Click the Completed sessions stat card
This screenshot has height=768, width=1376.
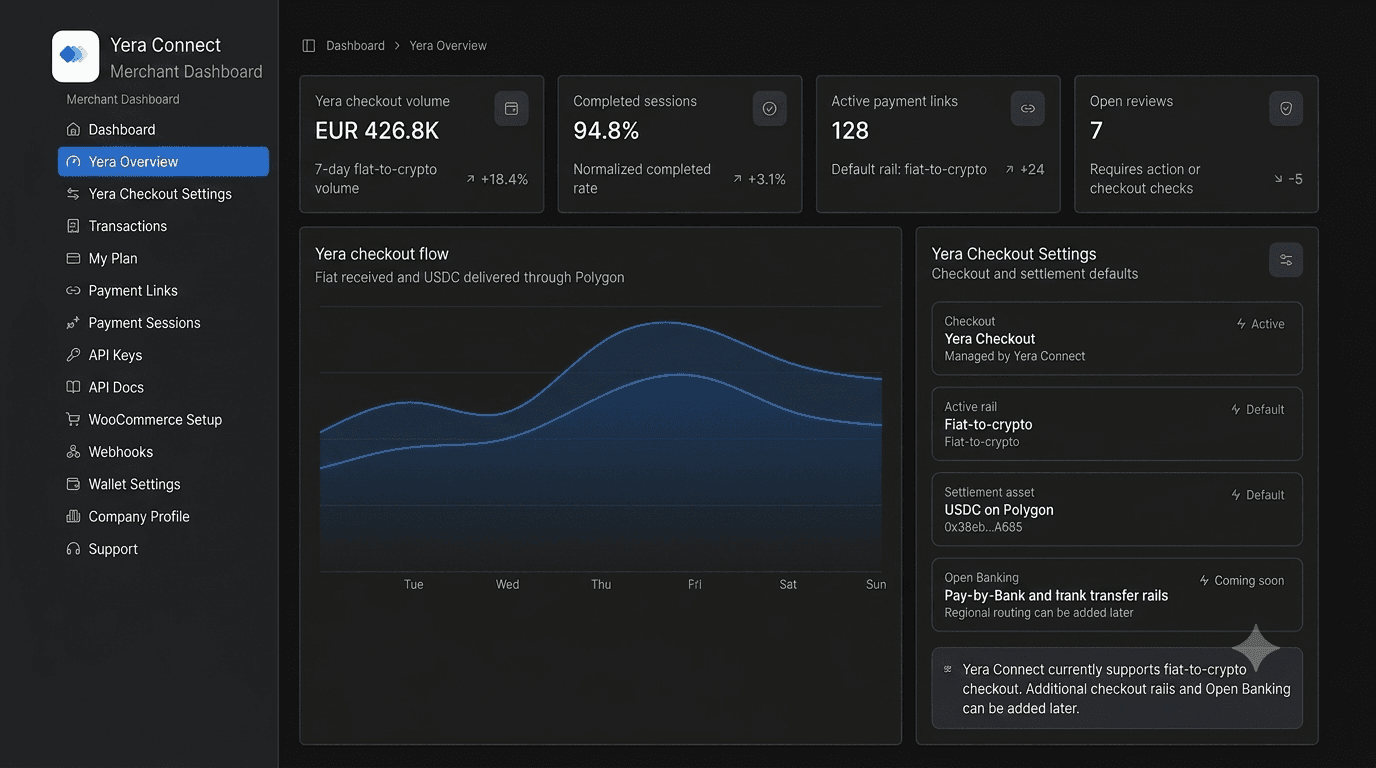[x=680, y=144]
